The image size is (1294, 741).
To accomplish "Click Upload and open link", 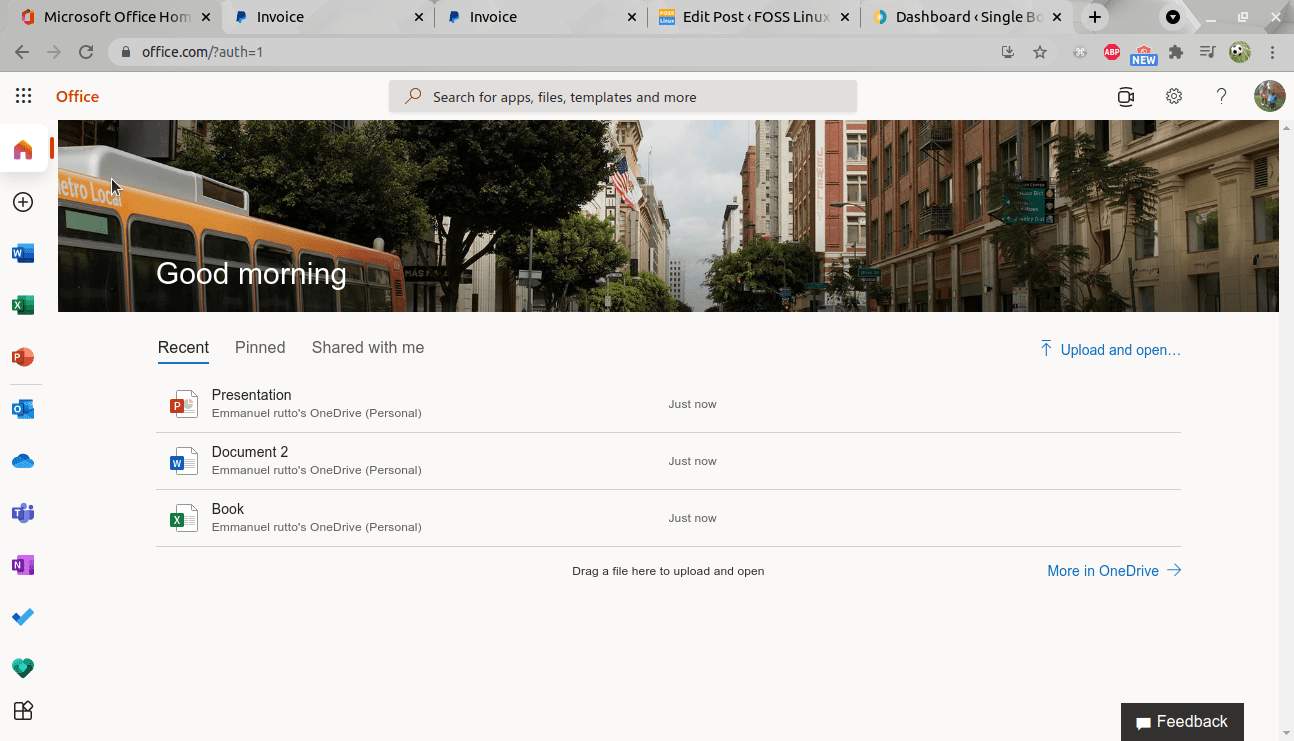I will tap(1110, 350).
